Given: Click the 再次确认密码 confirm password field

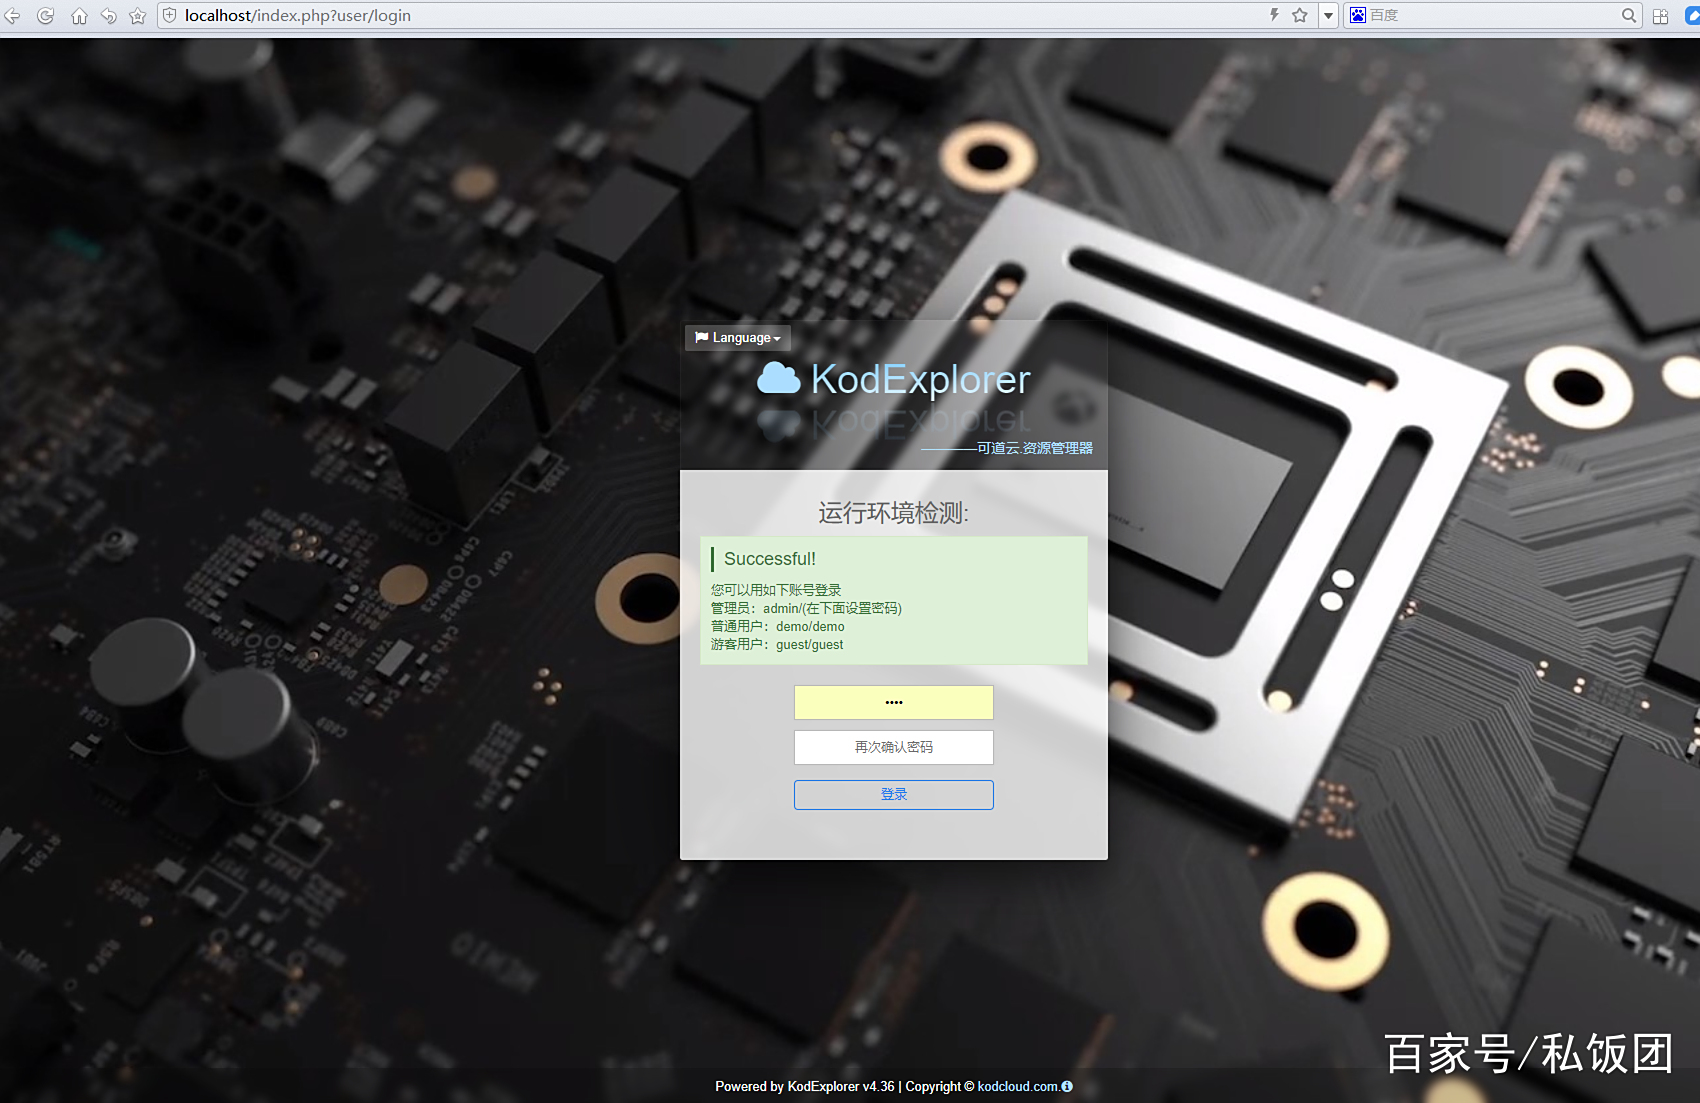Looking at the screenshot, I should tap(893, 747).
